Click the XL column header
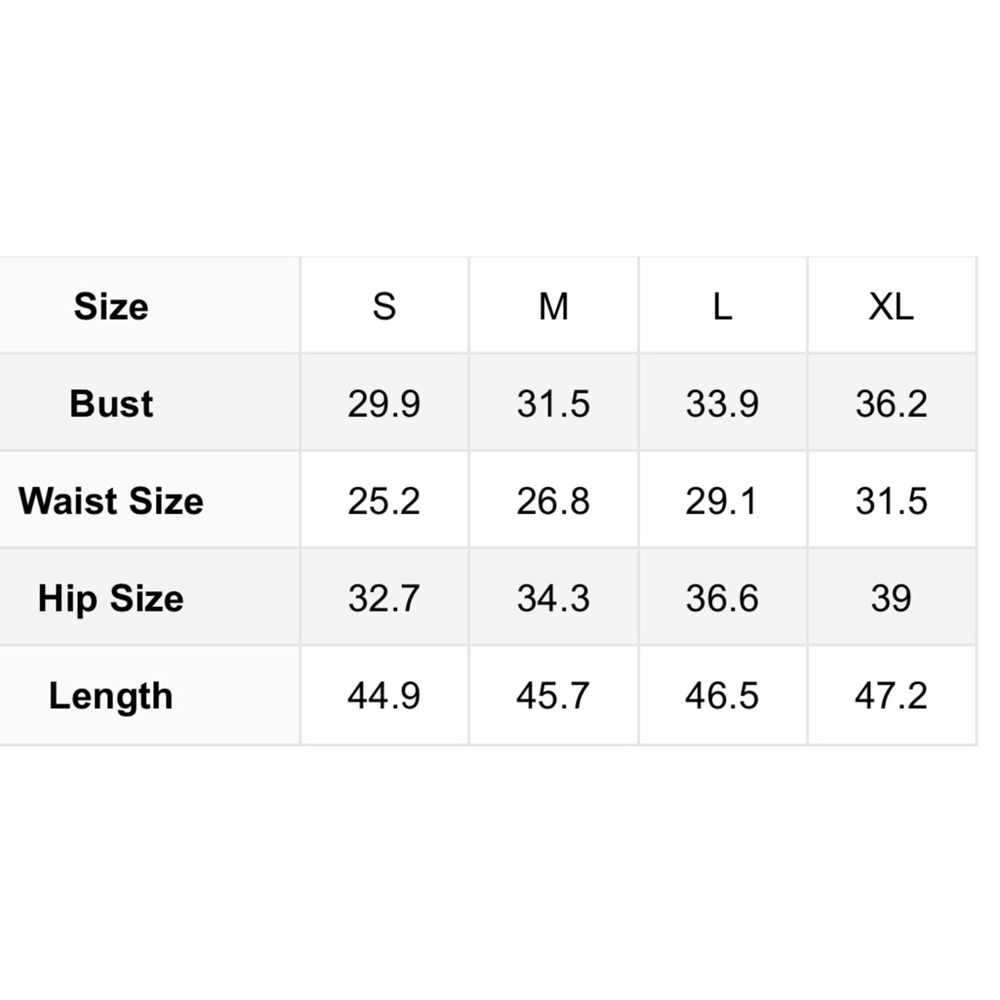The image size is (1000, 1000). pyautogui.click(x=891, y=306)
